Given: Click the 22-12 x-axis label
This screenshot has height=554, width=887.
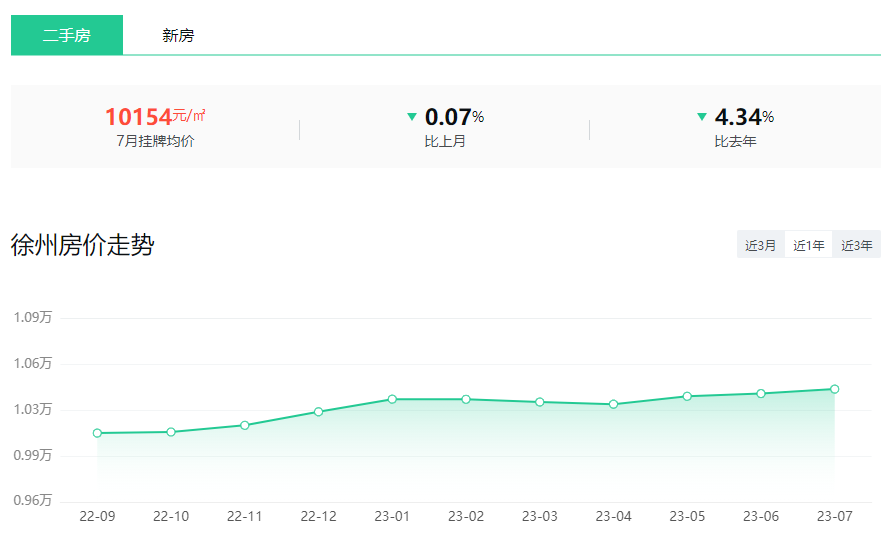Looking at the screenshot, I should [318, 516].
